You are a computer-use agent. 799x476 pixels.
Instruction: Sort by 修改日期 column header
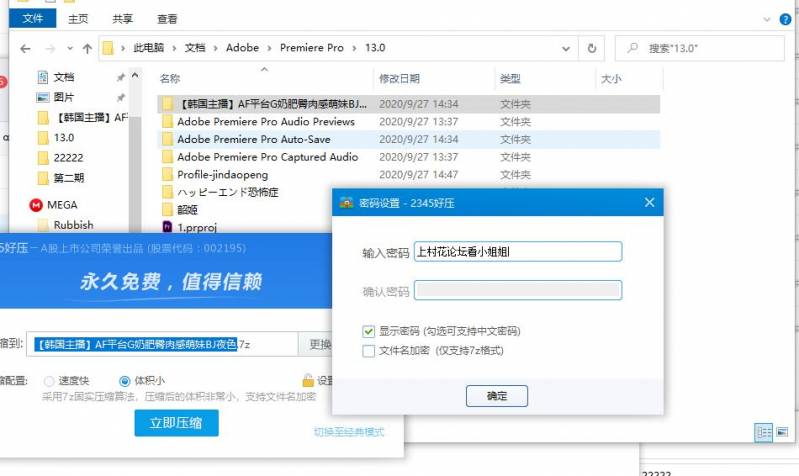399,78
